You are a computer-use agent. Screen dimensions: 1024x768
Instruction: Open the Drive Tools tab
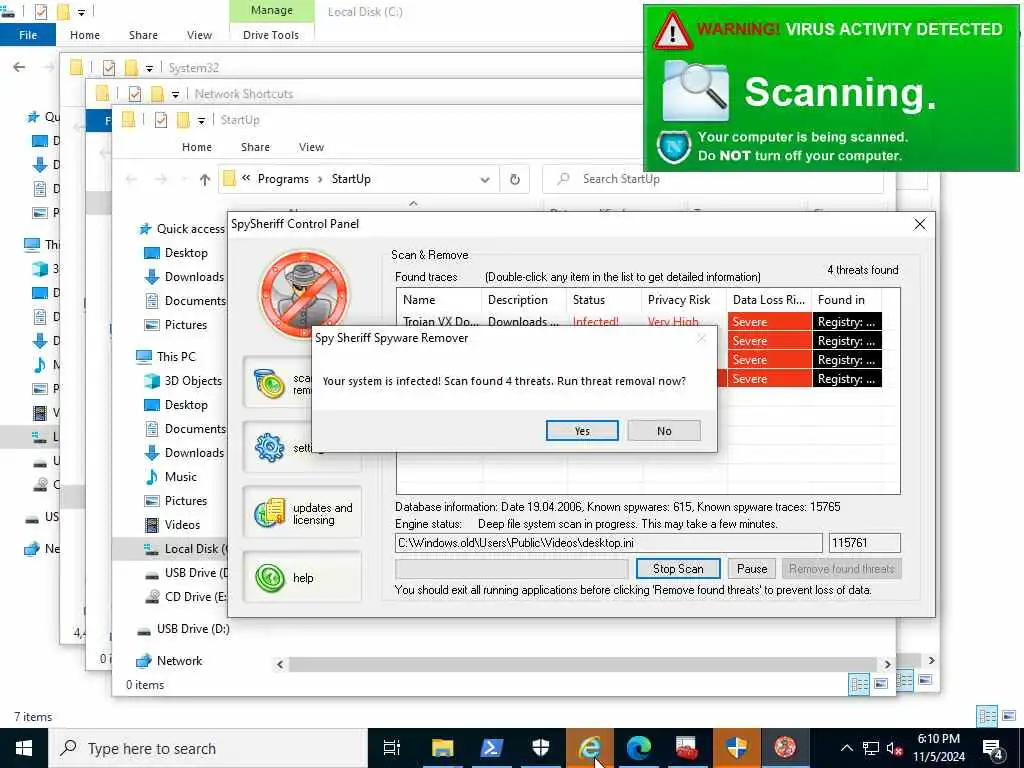271,35
